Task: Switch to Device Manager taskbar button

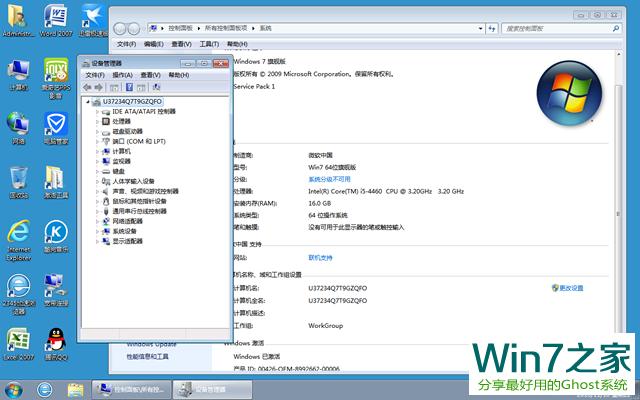Action: tap(212, 390)
